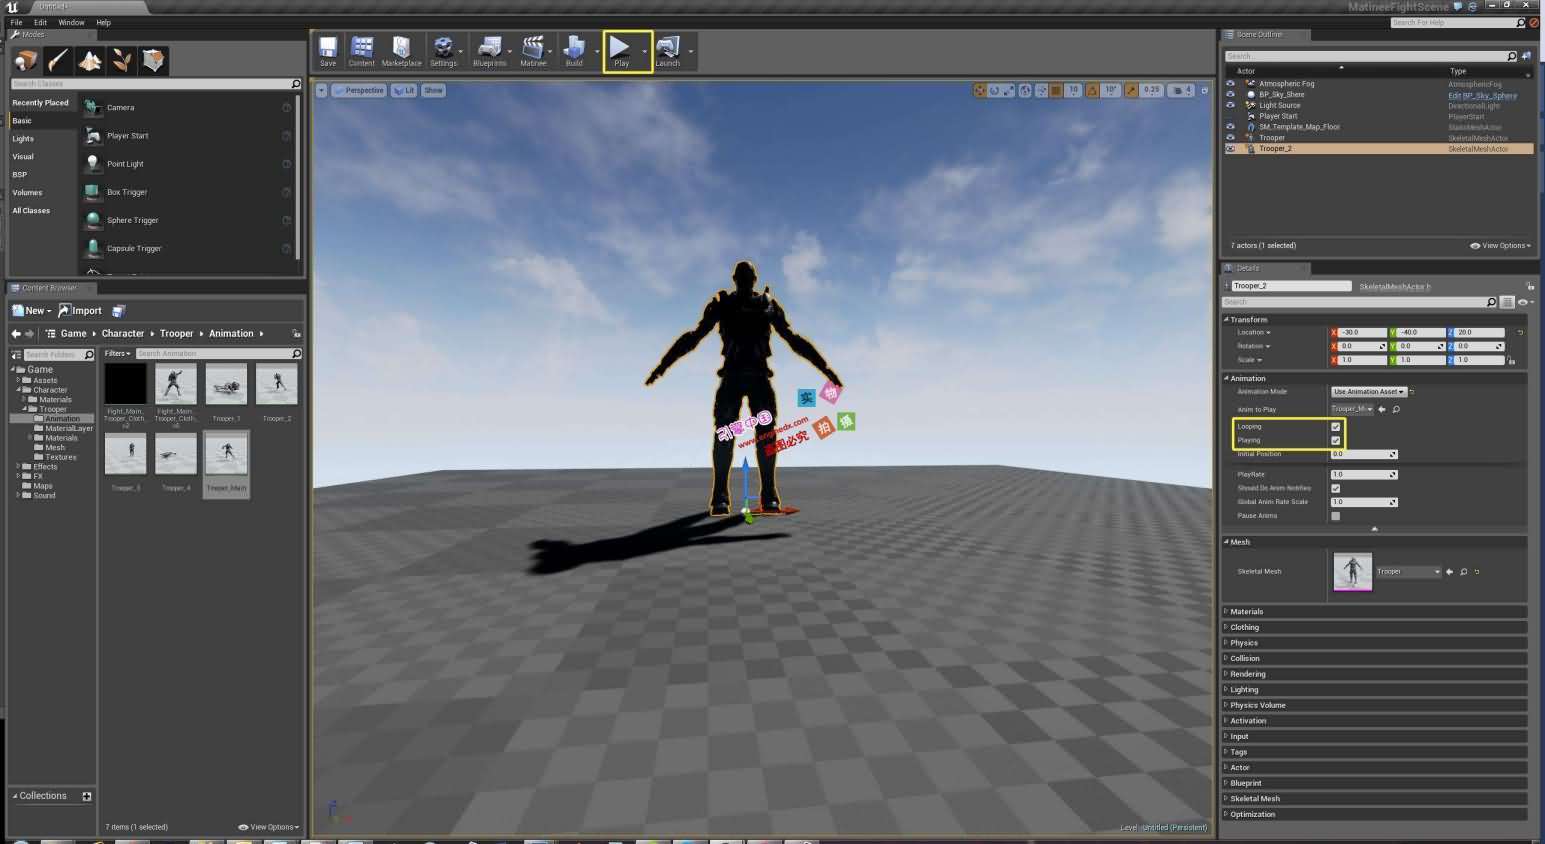The image size is (1545, 844).
Task: Click the Import button in Content Browser
Action: [x=80, y=311]
